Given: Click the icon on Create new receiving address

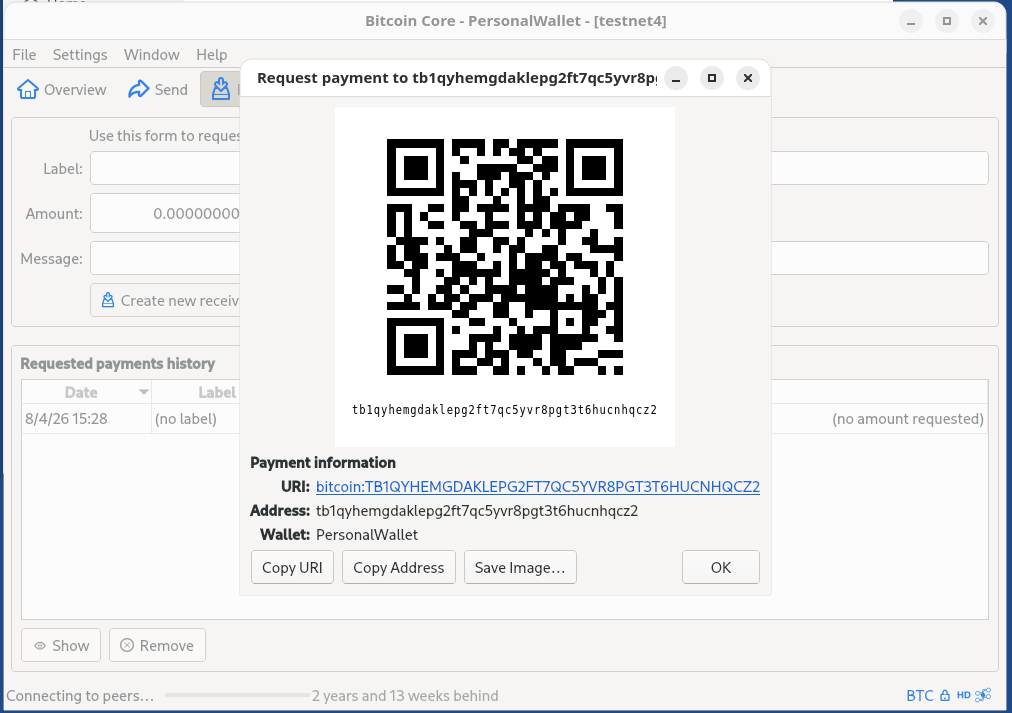Looking at the screenshot, I should click(108, 300).
